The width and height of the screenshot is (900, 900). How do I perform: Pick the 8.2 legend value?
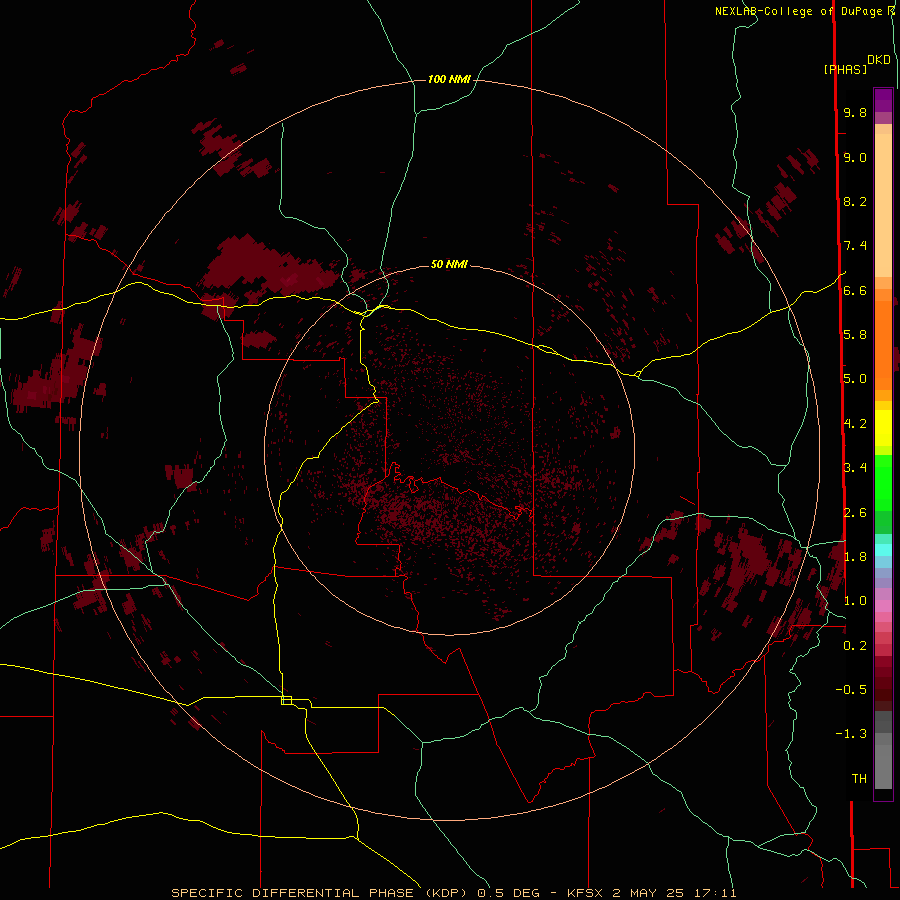[x=855, y=201]
